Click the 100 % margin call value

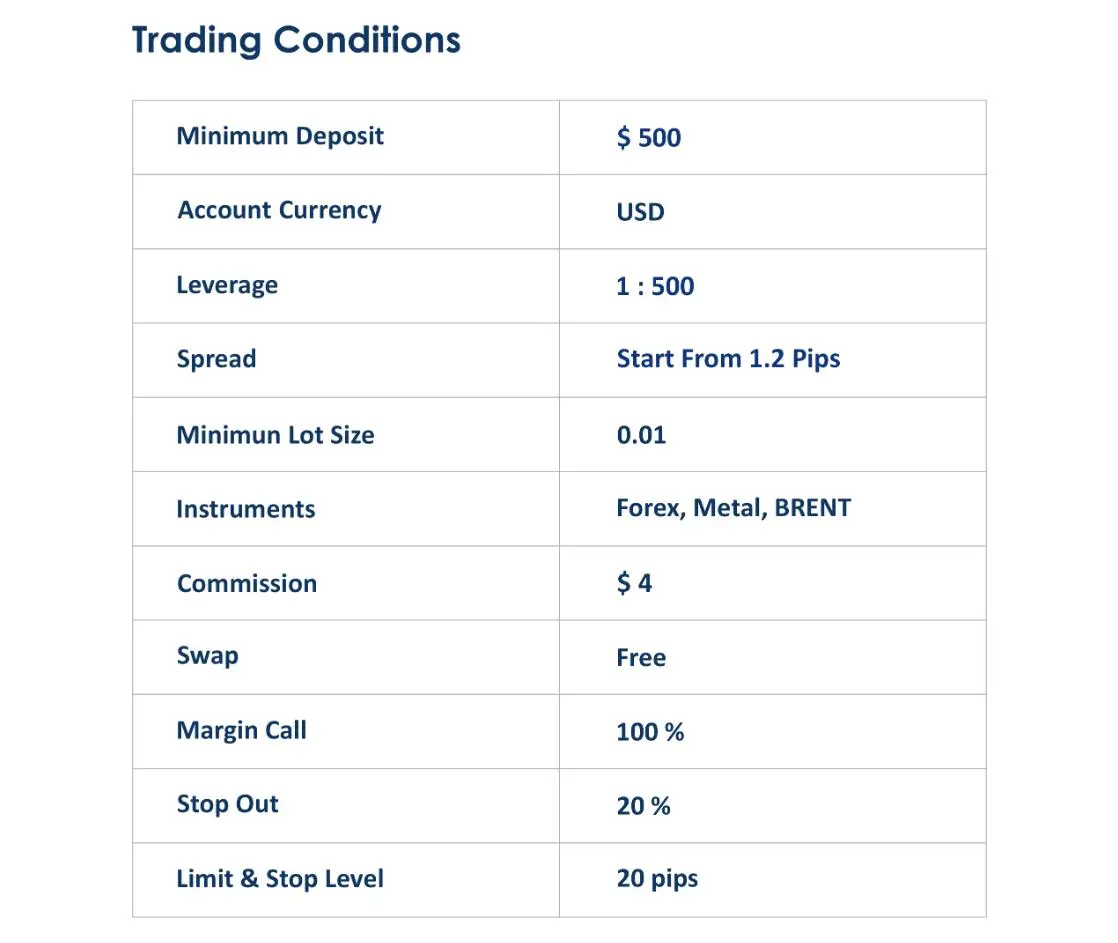click(x=650, y=732)
